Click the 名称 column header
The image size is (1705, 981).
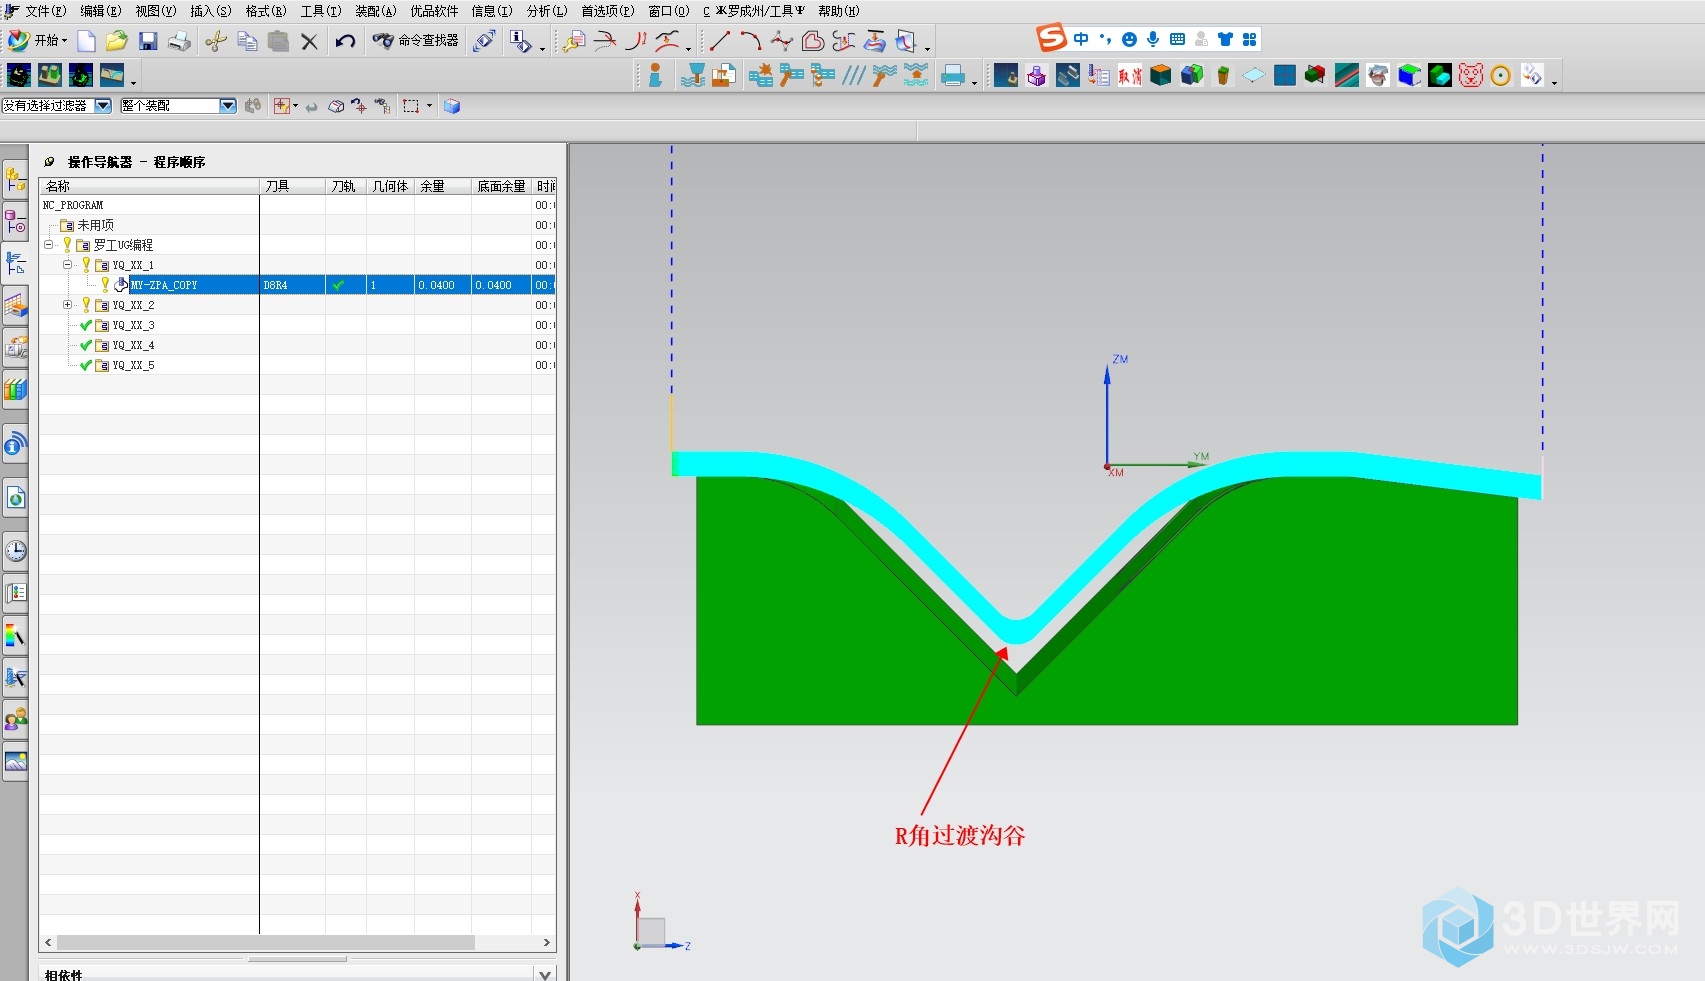pyautogui.click(x=149, y=186)
